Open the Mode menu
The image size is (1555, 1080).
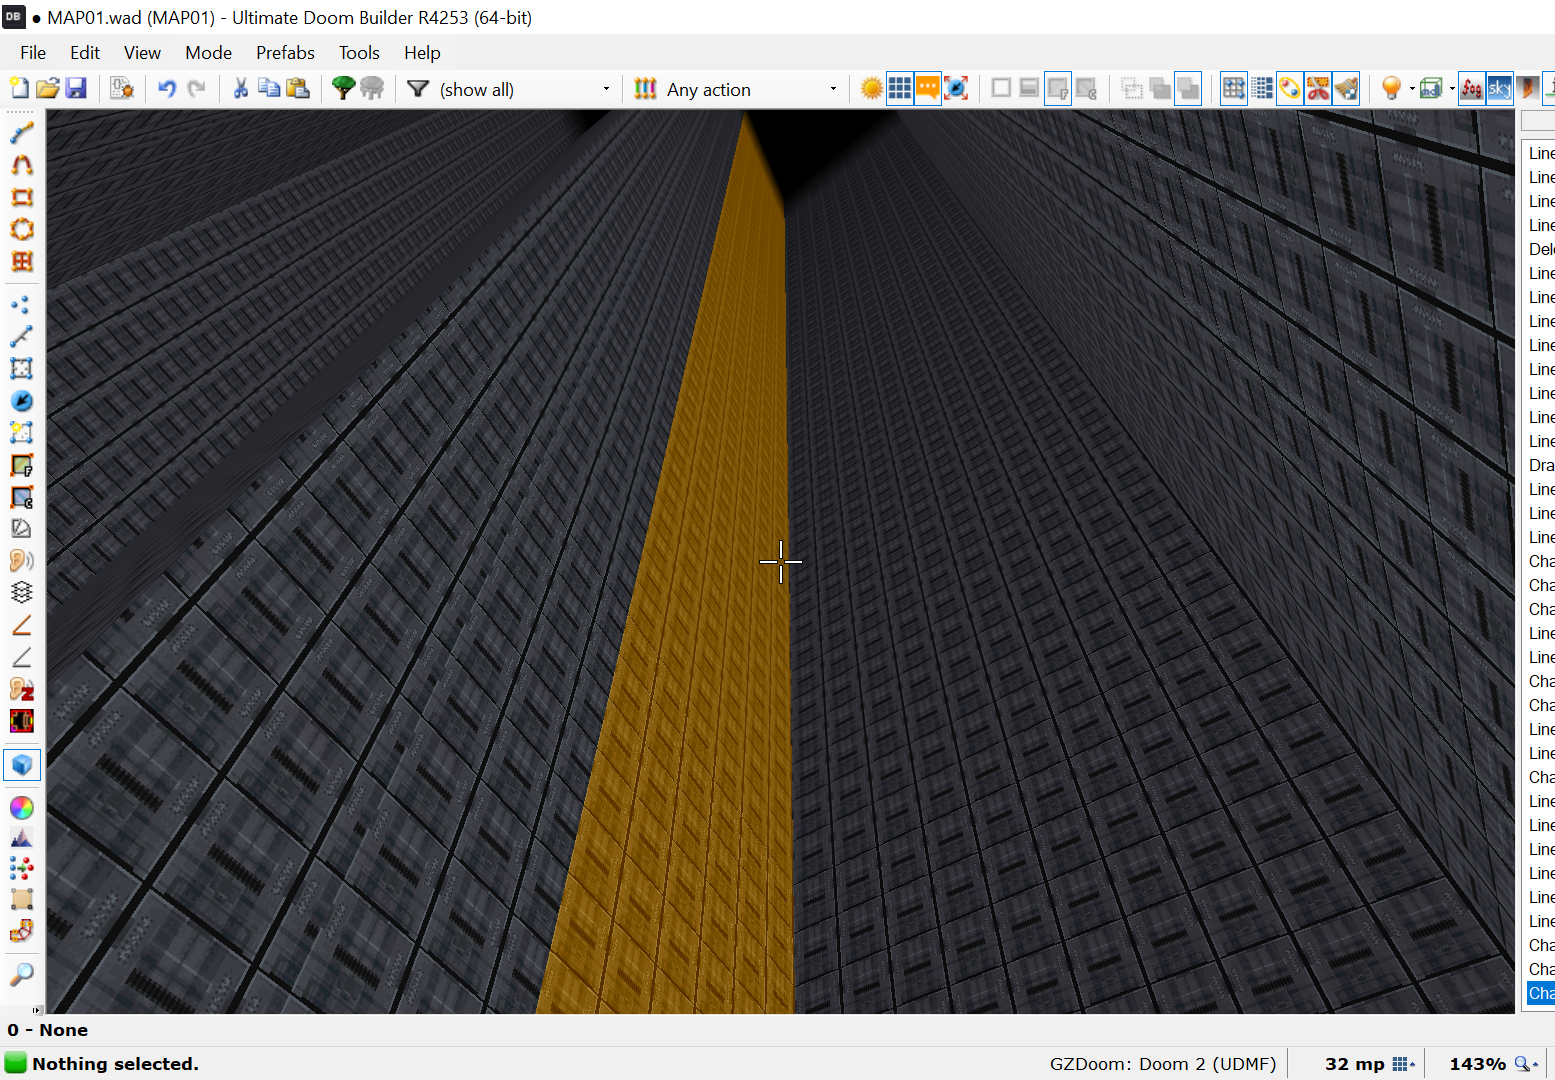(208, 53)
